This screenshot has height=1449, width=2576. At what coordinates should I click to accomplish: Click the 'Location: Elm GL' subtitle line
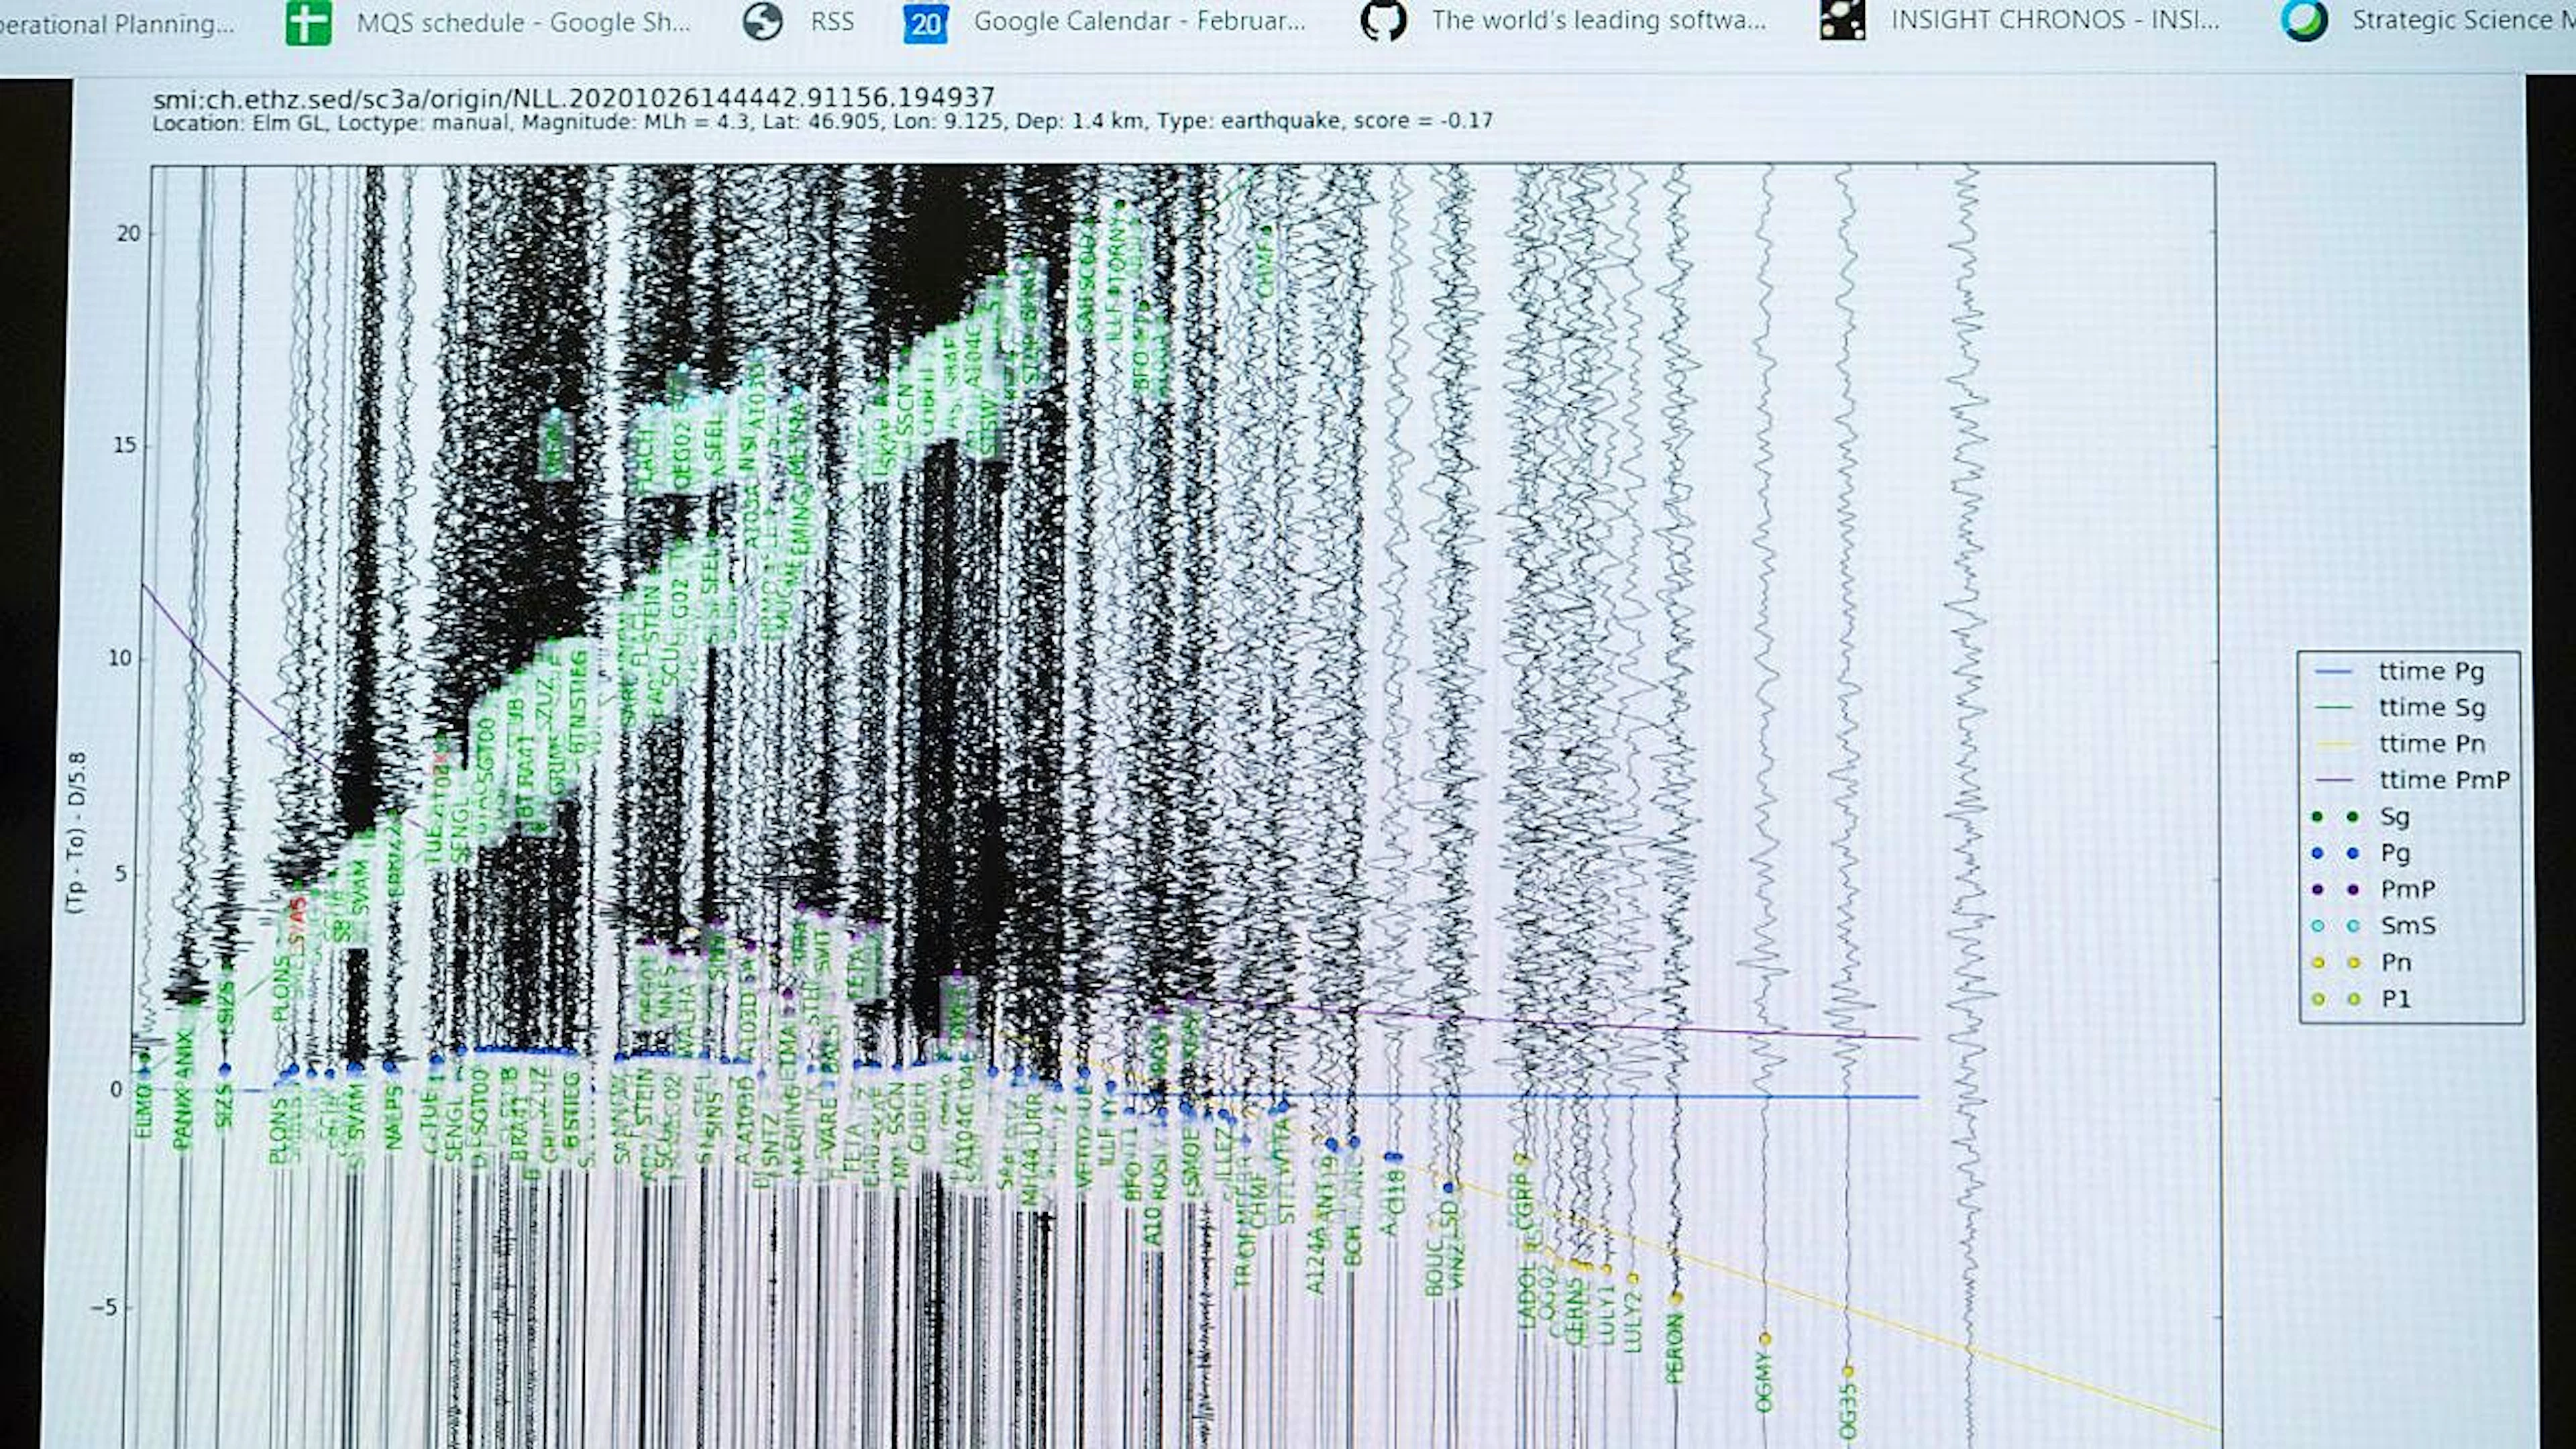coord(822,121)
